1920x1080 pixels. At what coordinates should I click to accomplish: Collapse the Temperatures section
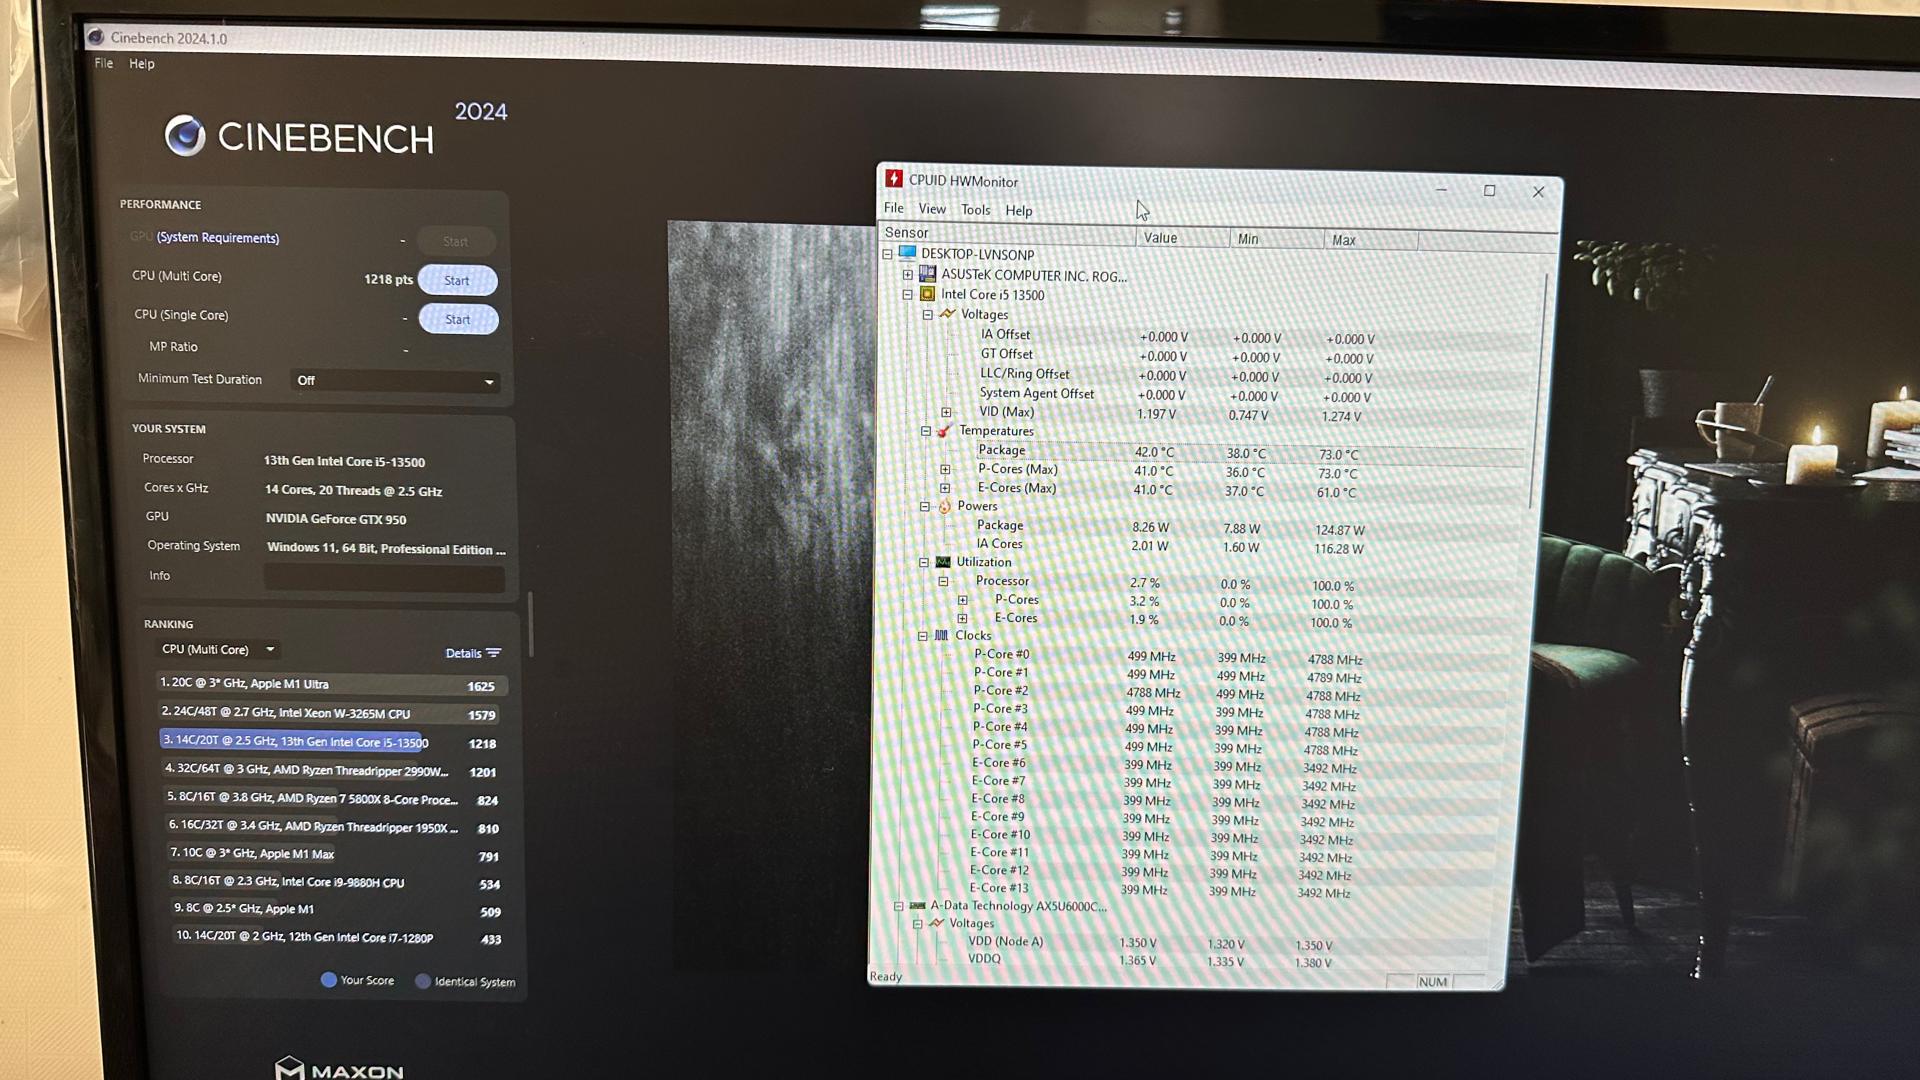(x=926, y=431)
